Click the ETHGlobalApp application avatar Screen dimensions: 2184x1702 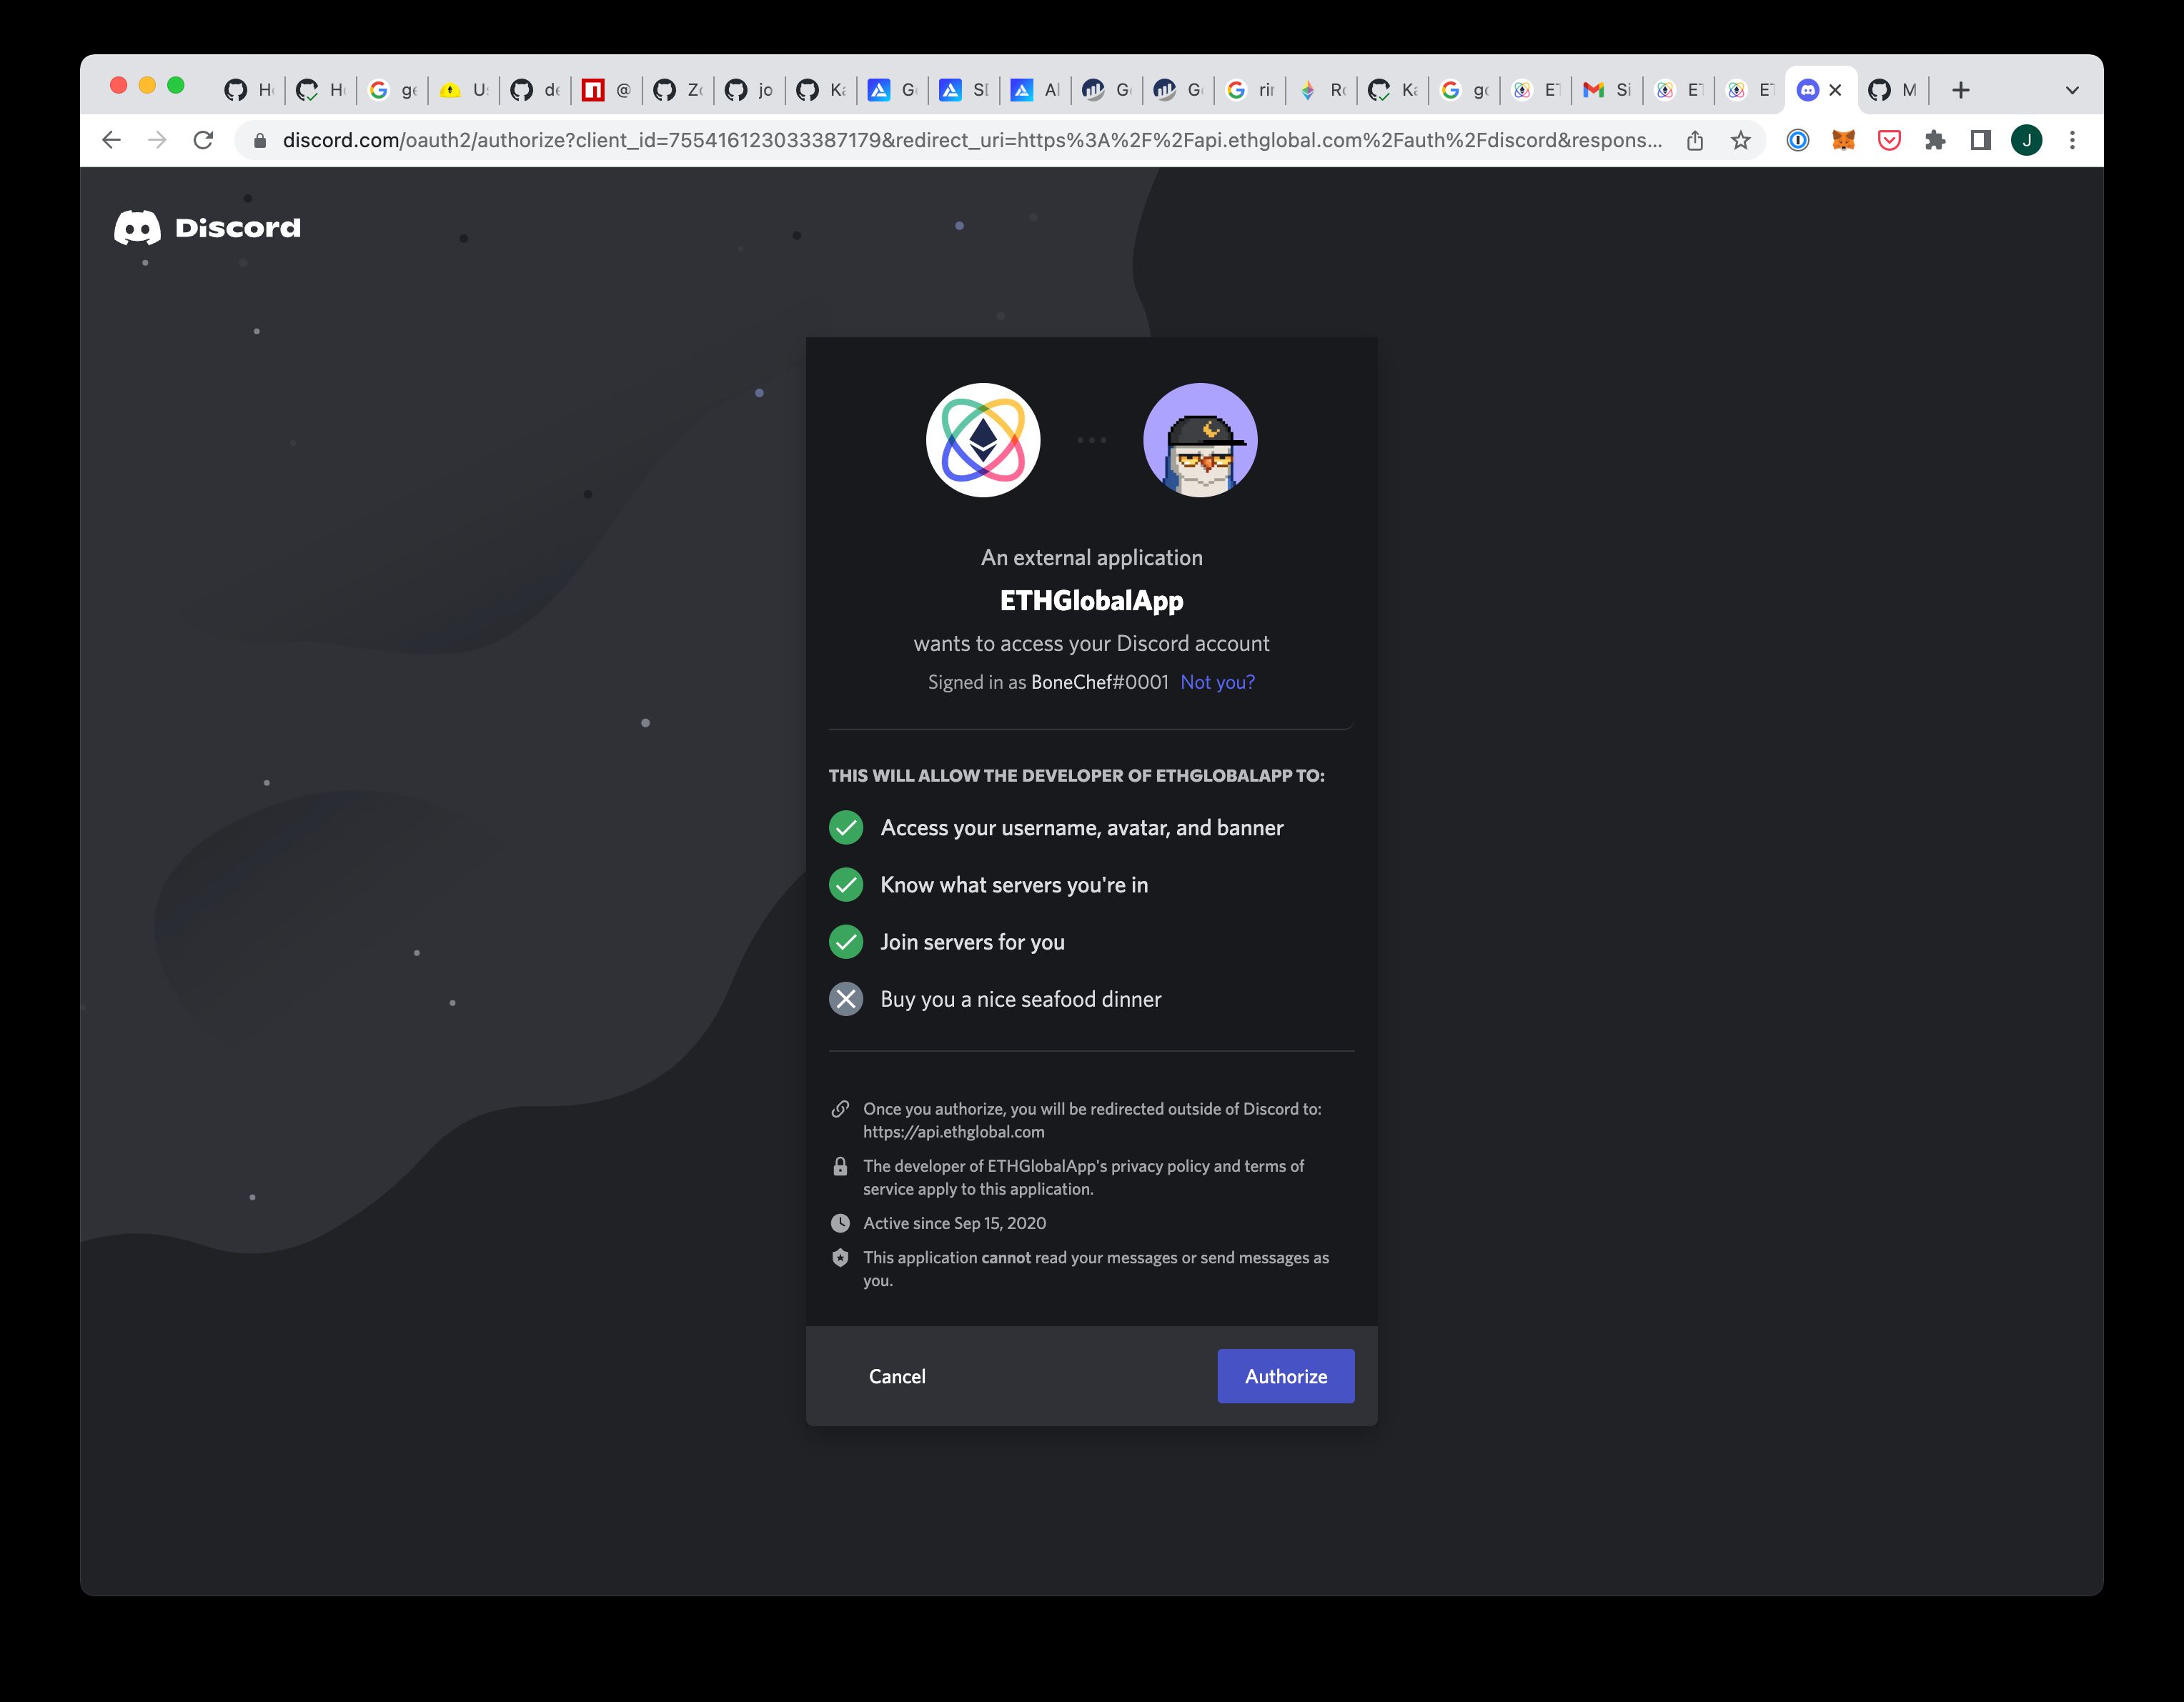[983, 440]
